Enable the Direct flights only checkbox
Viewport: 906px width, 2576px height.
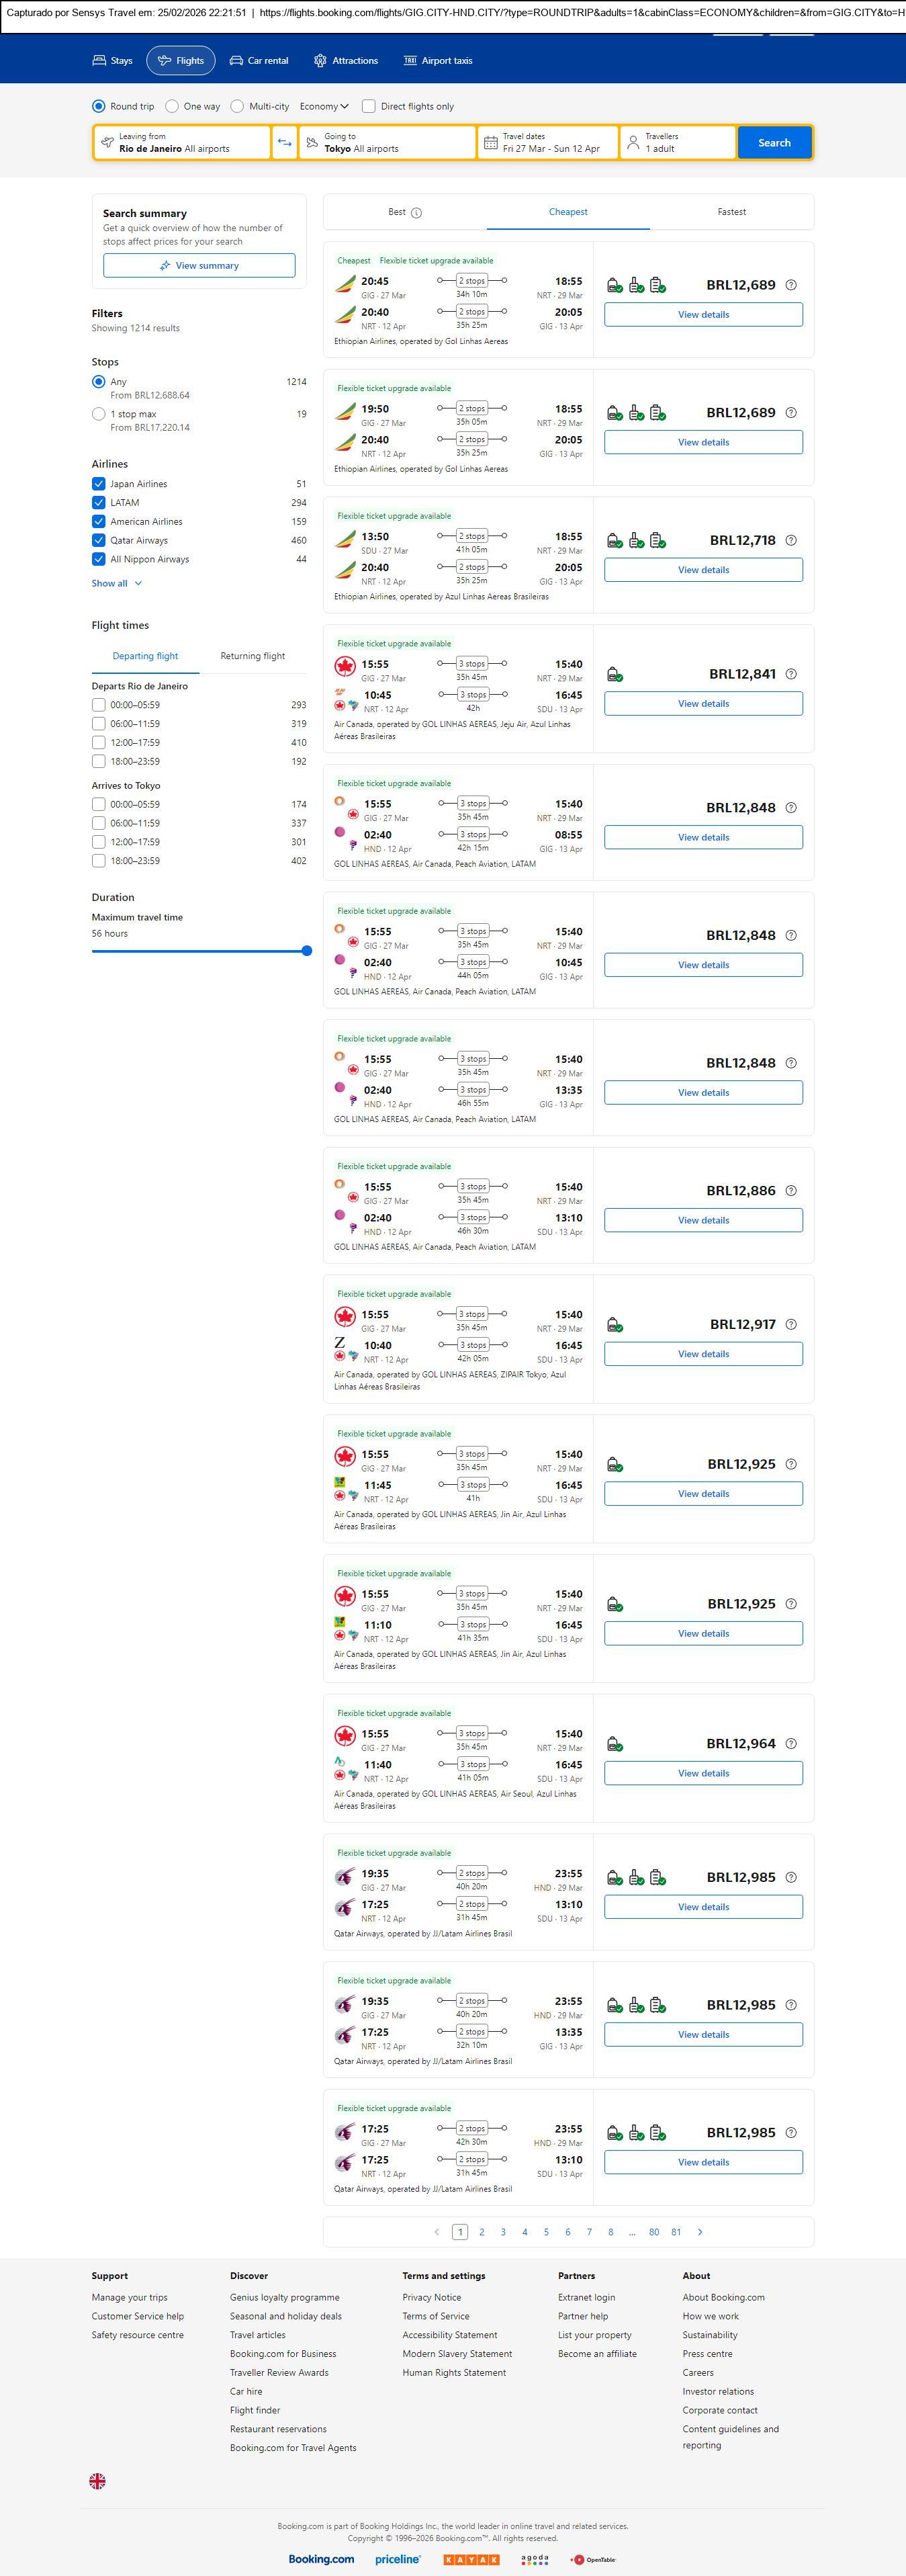tap(369, 107)
